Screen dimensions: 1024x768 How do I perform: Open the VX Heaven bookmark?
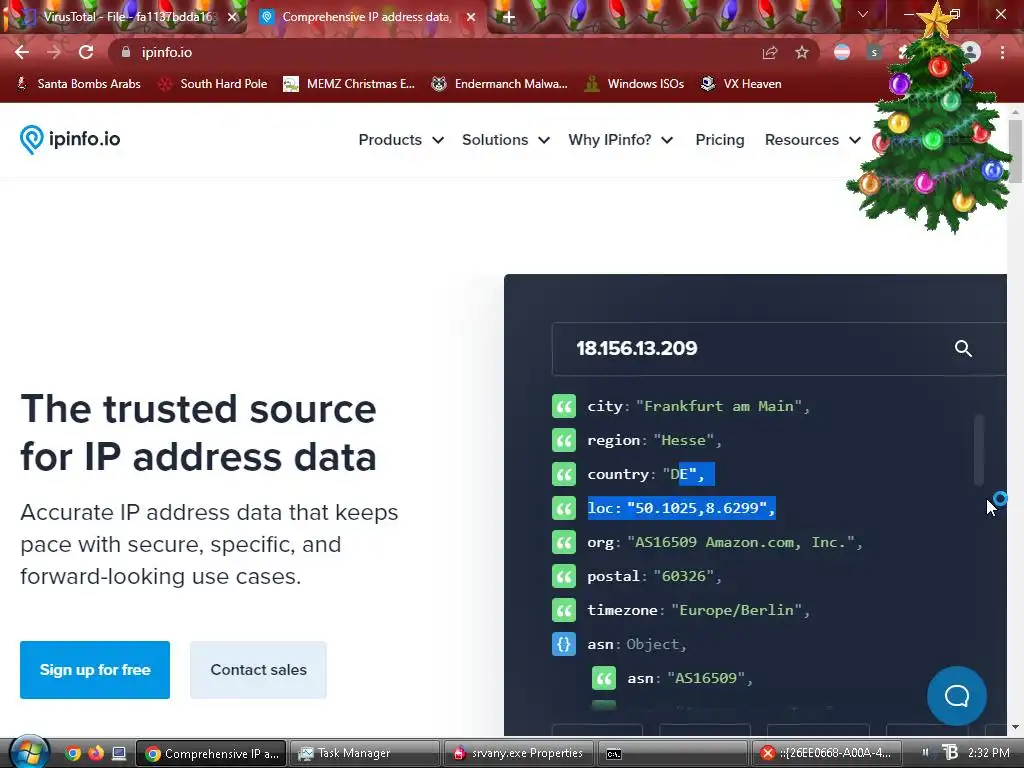coord(741,84)
